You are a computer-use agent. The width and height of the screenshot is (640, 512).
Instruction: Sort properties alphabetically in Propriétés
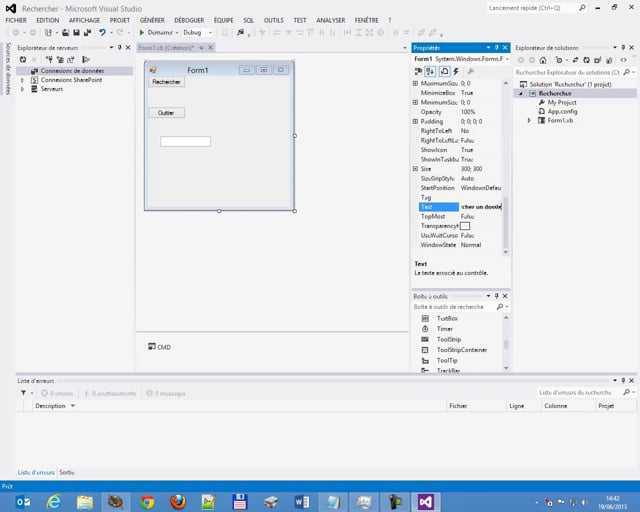click(430, 71)
